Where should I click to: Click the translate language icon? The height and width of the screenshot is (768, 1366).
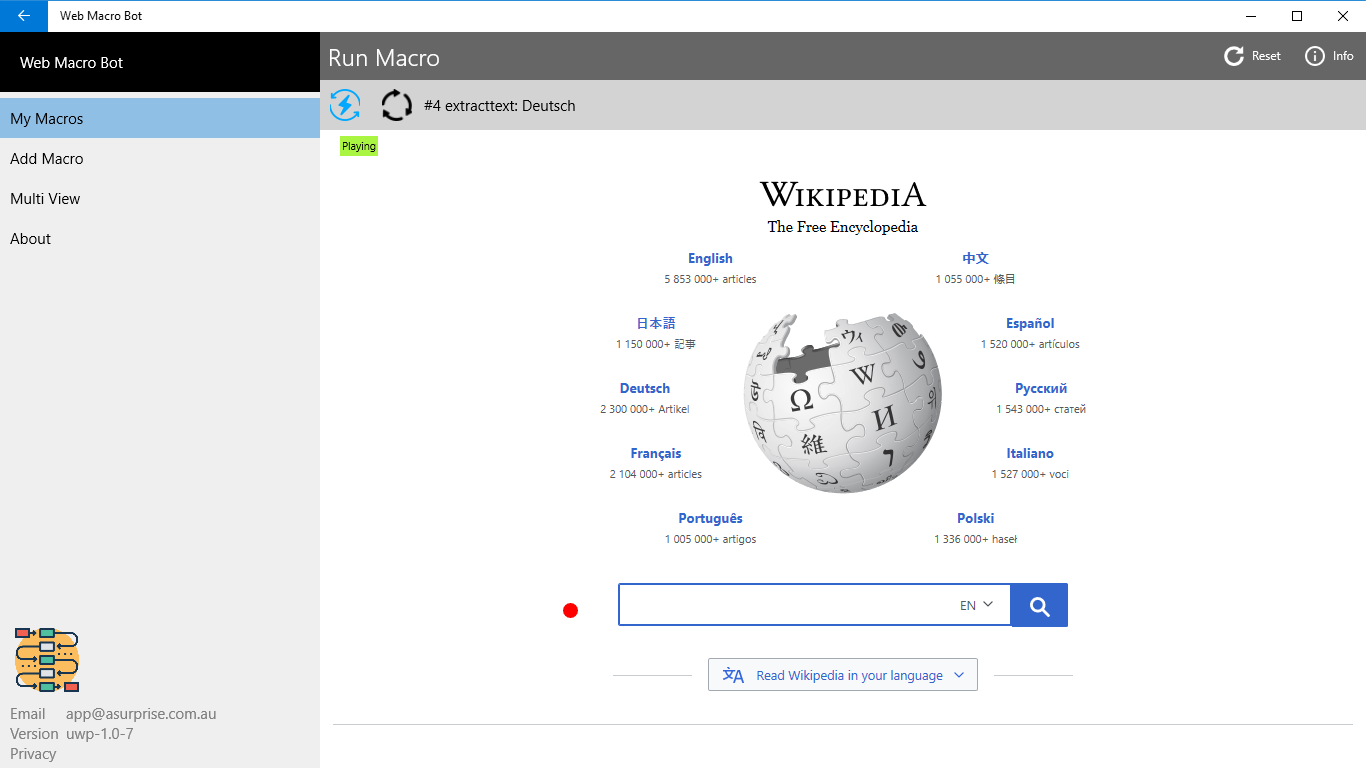(733, 675)
